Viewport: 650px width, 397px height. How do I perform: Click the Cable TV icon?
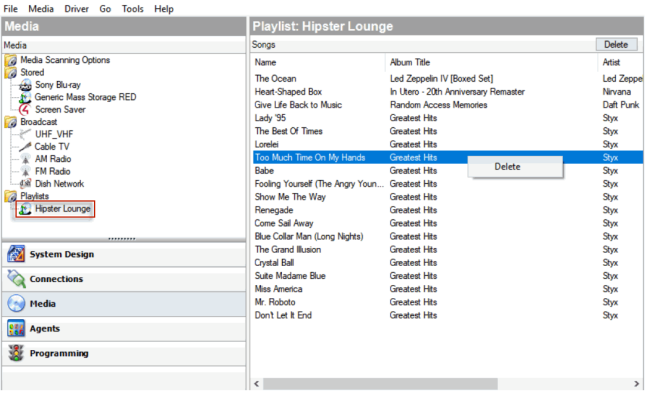click(x=25, y=147)
